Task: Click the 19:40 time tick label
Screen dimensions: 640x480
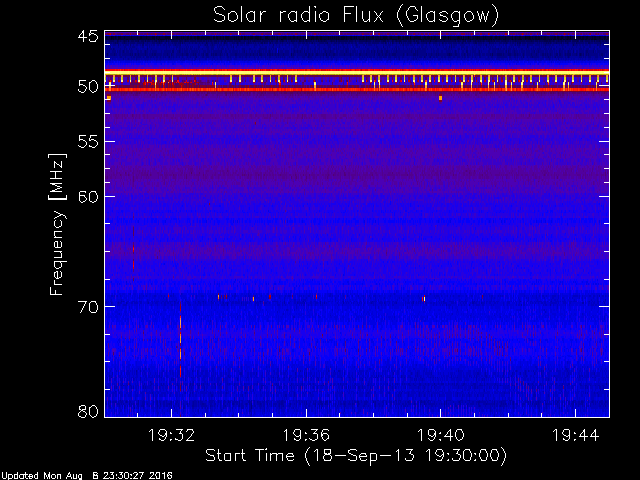Action: 441,435
